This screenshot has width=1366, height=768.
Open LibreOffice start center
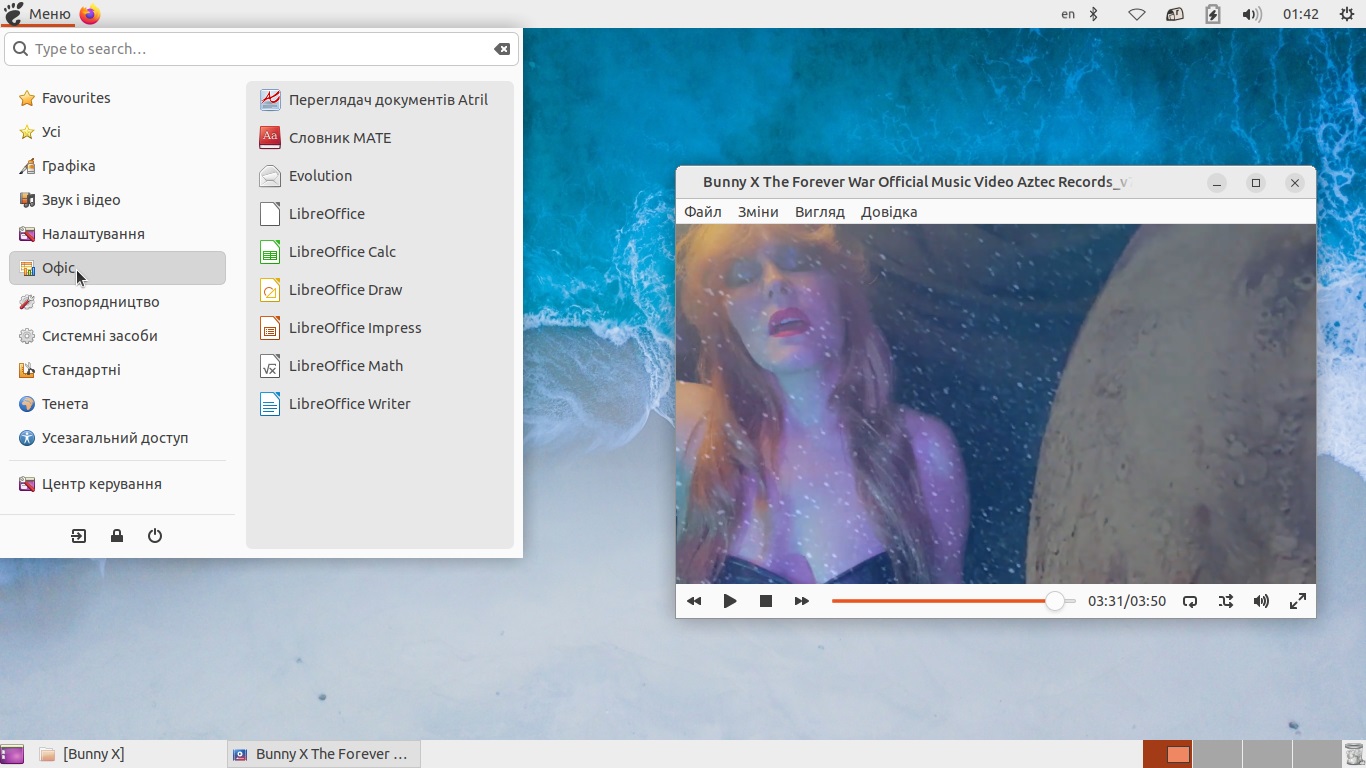tap(380, 214)
